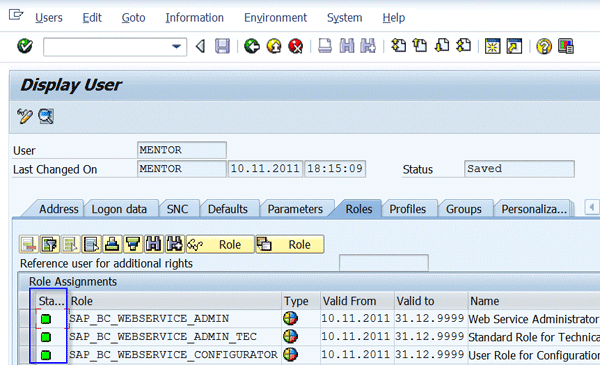The image size is (600, 365).
Task: Select SAP_BC_WEBSERVICE_ADMIN_TEC role cell
Action: (x=175, y=337)
